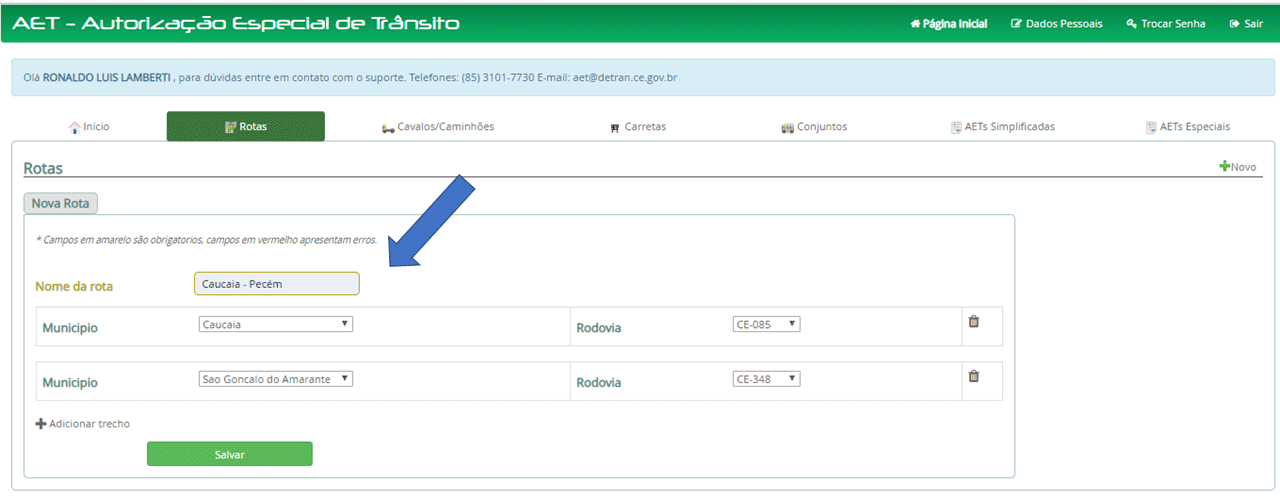Open the CE-348 Rodovia dropdown
The image size is (1280, 500).
766,379
